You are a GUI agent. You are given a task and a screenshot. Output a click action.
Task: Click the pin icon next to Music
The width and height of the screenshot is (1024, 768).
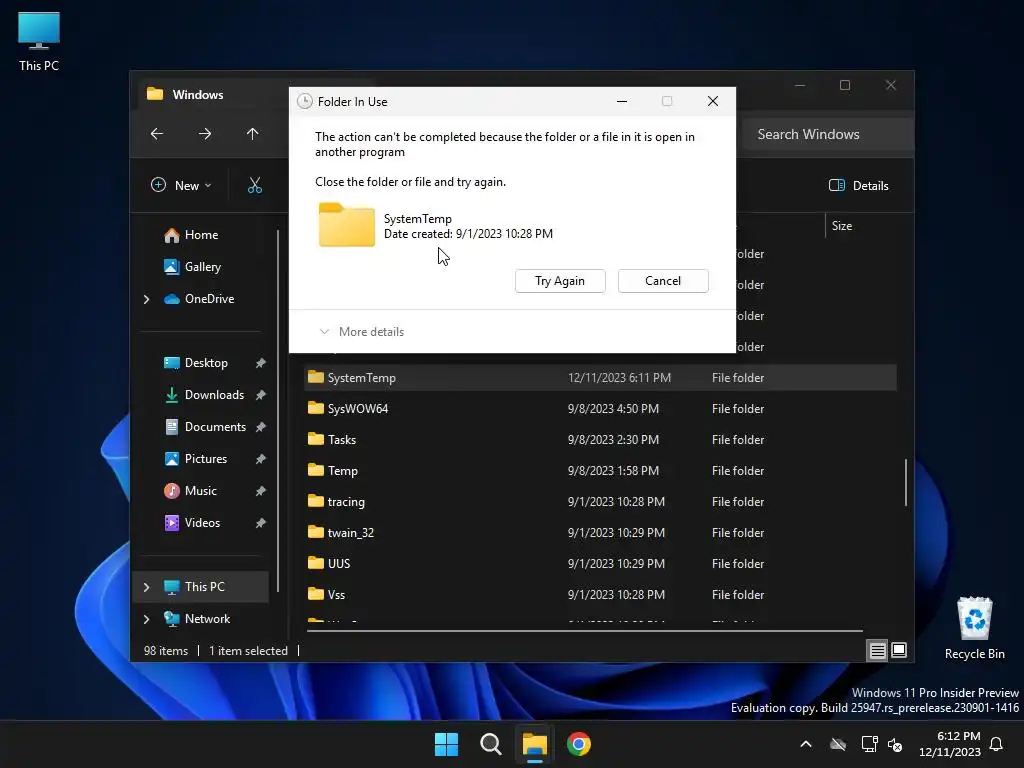[261, 491]
